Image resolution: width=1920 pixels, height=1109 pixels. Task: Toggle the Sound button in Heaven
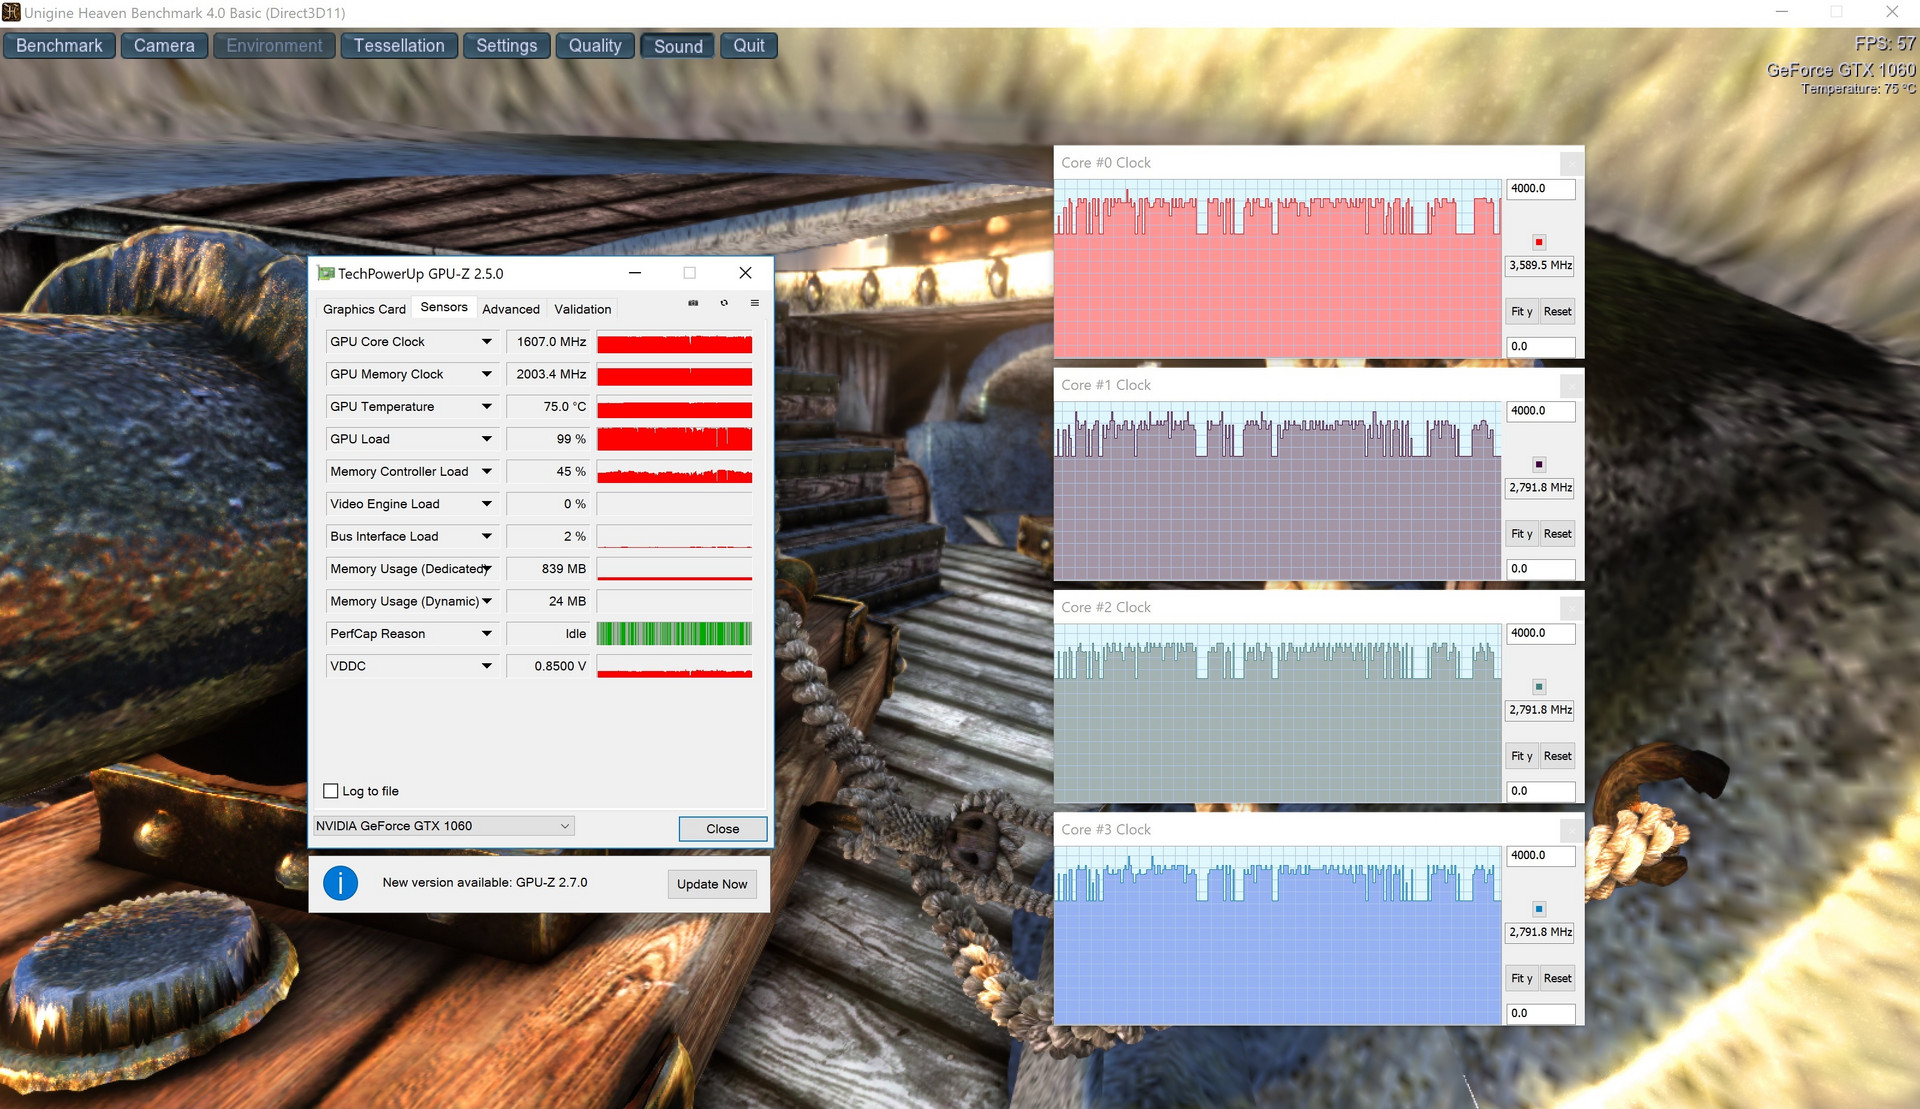pos(678,46)
